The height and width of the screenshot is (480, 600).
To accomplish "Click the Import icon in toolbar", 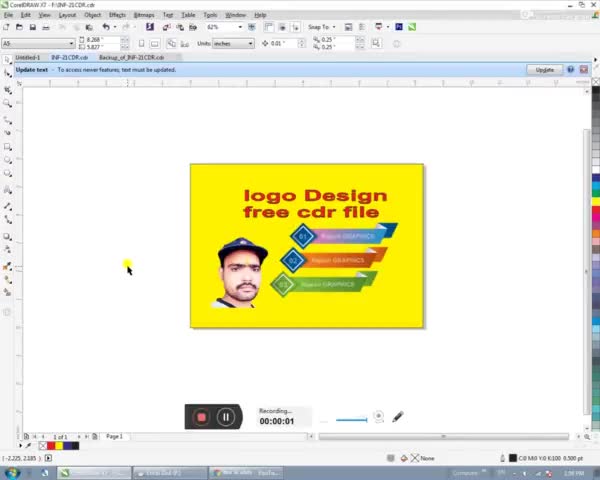I will (166, 27).
